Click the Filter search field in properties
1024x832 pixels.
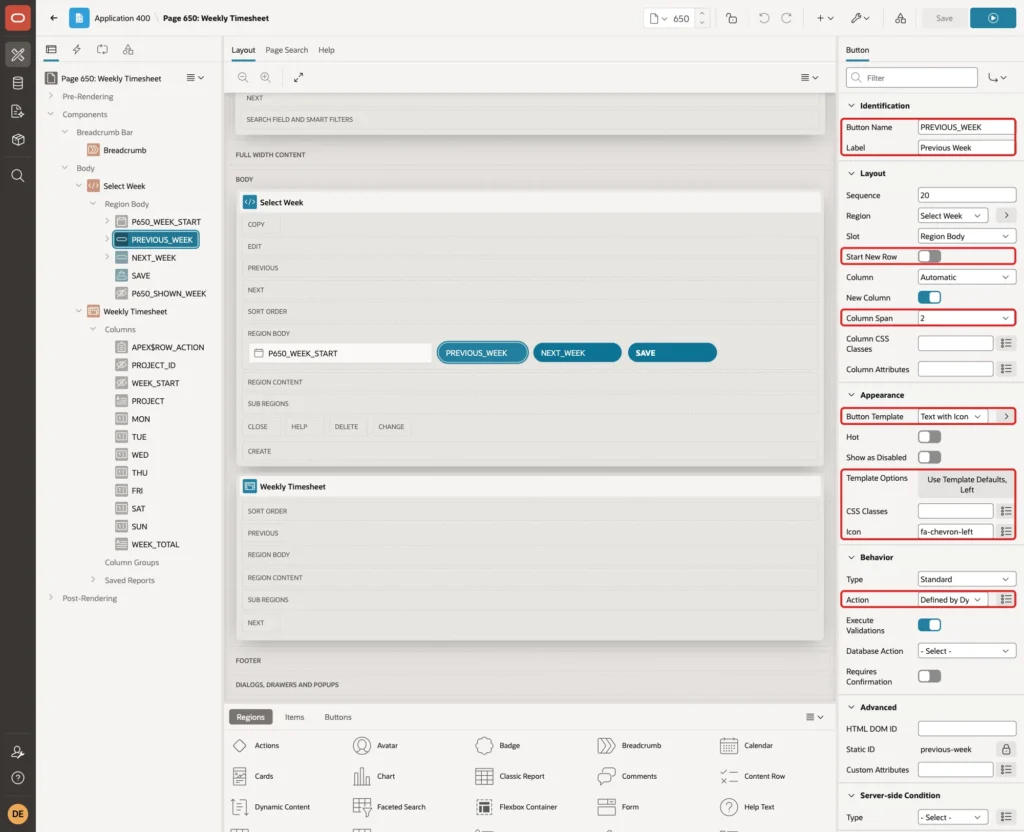(x=912, y=78)
